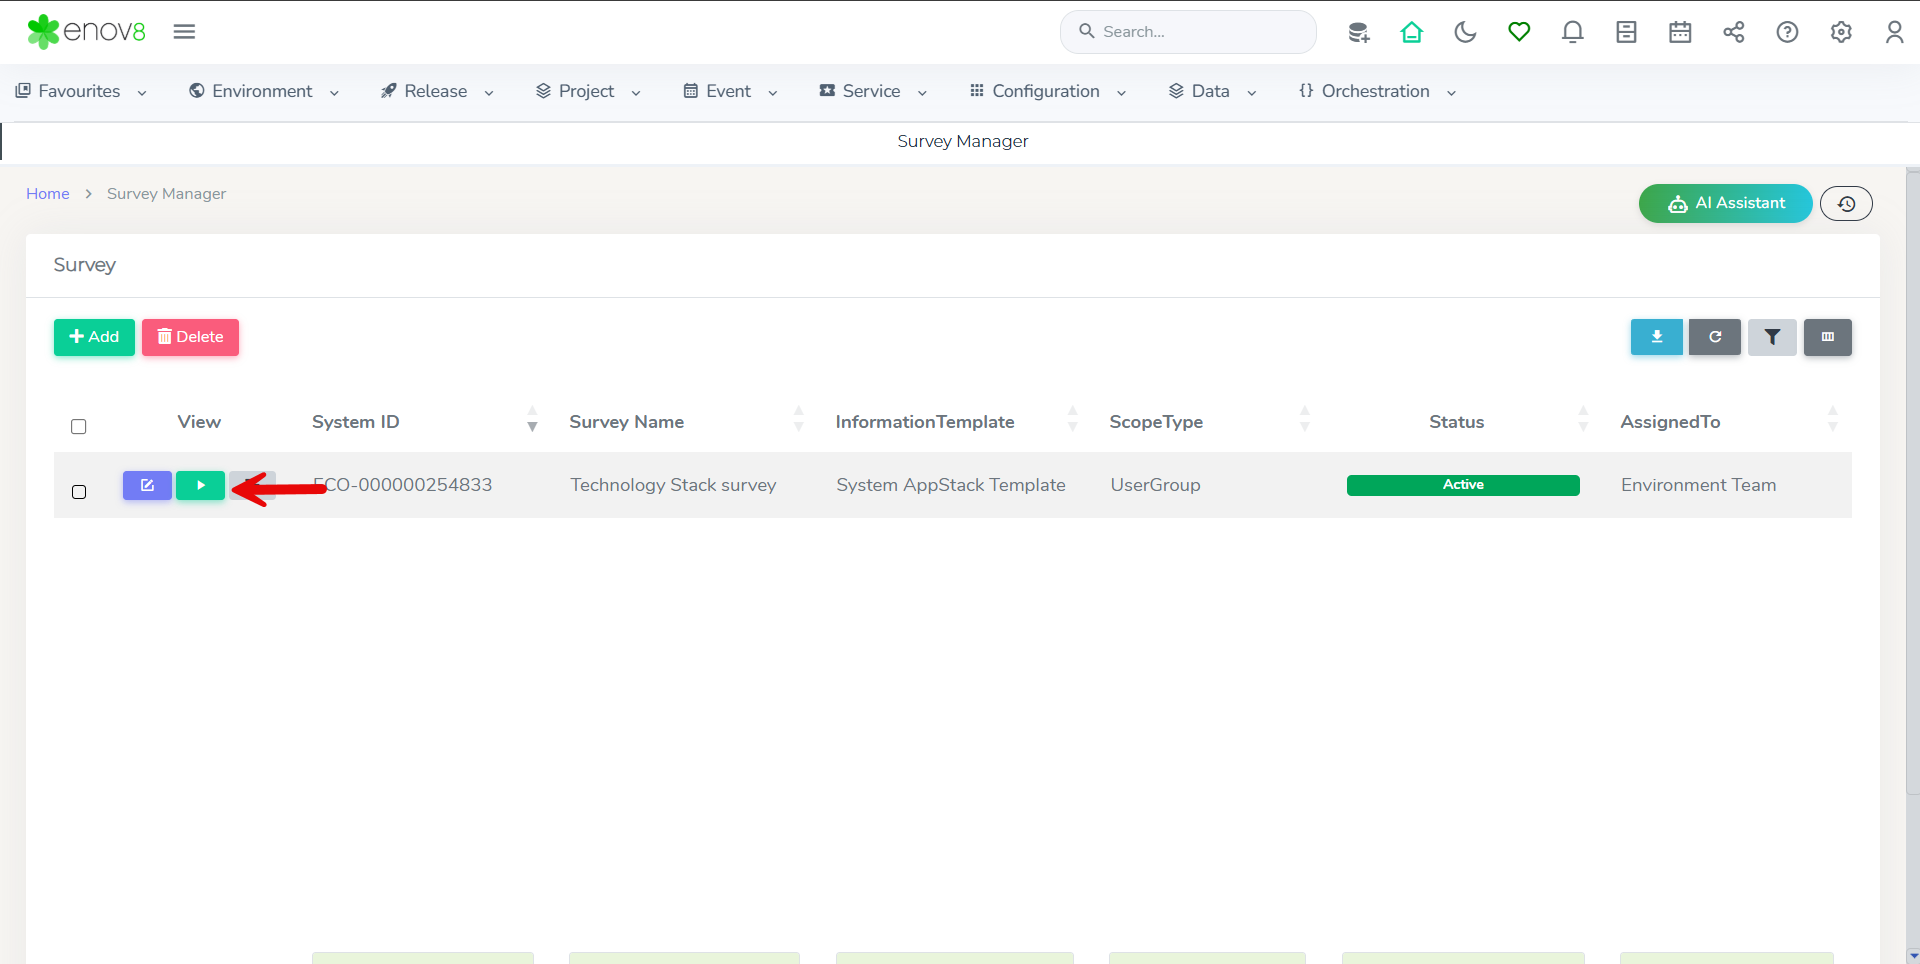Expand the Environment dropdown menu

click(264, 92)
